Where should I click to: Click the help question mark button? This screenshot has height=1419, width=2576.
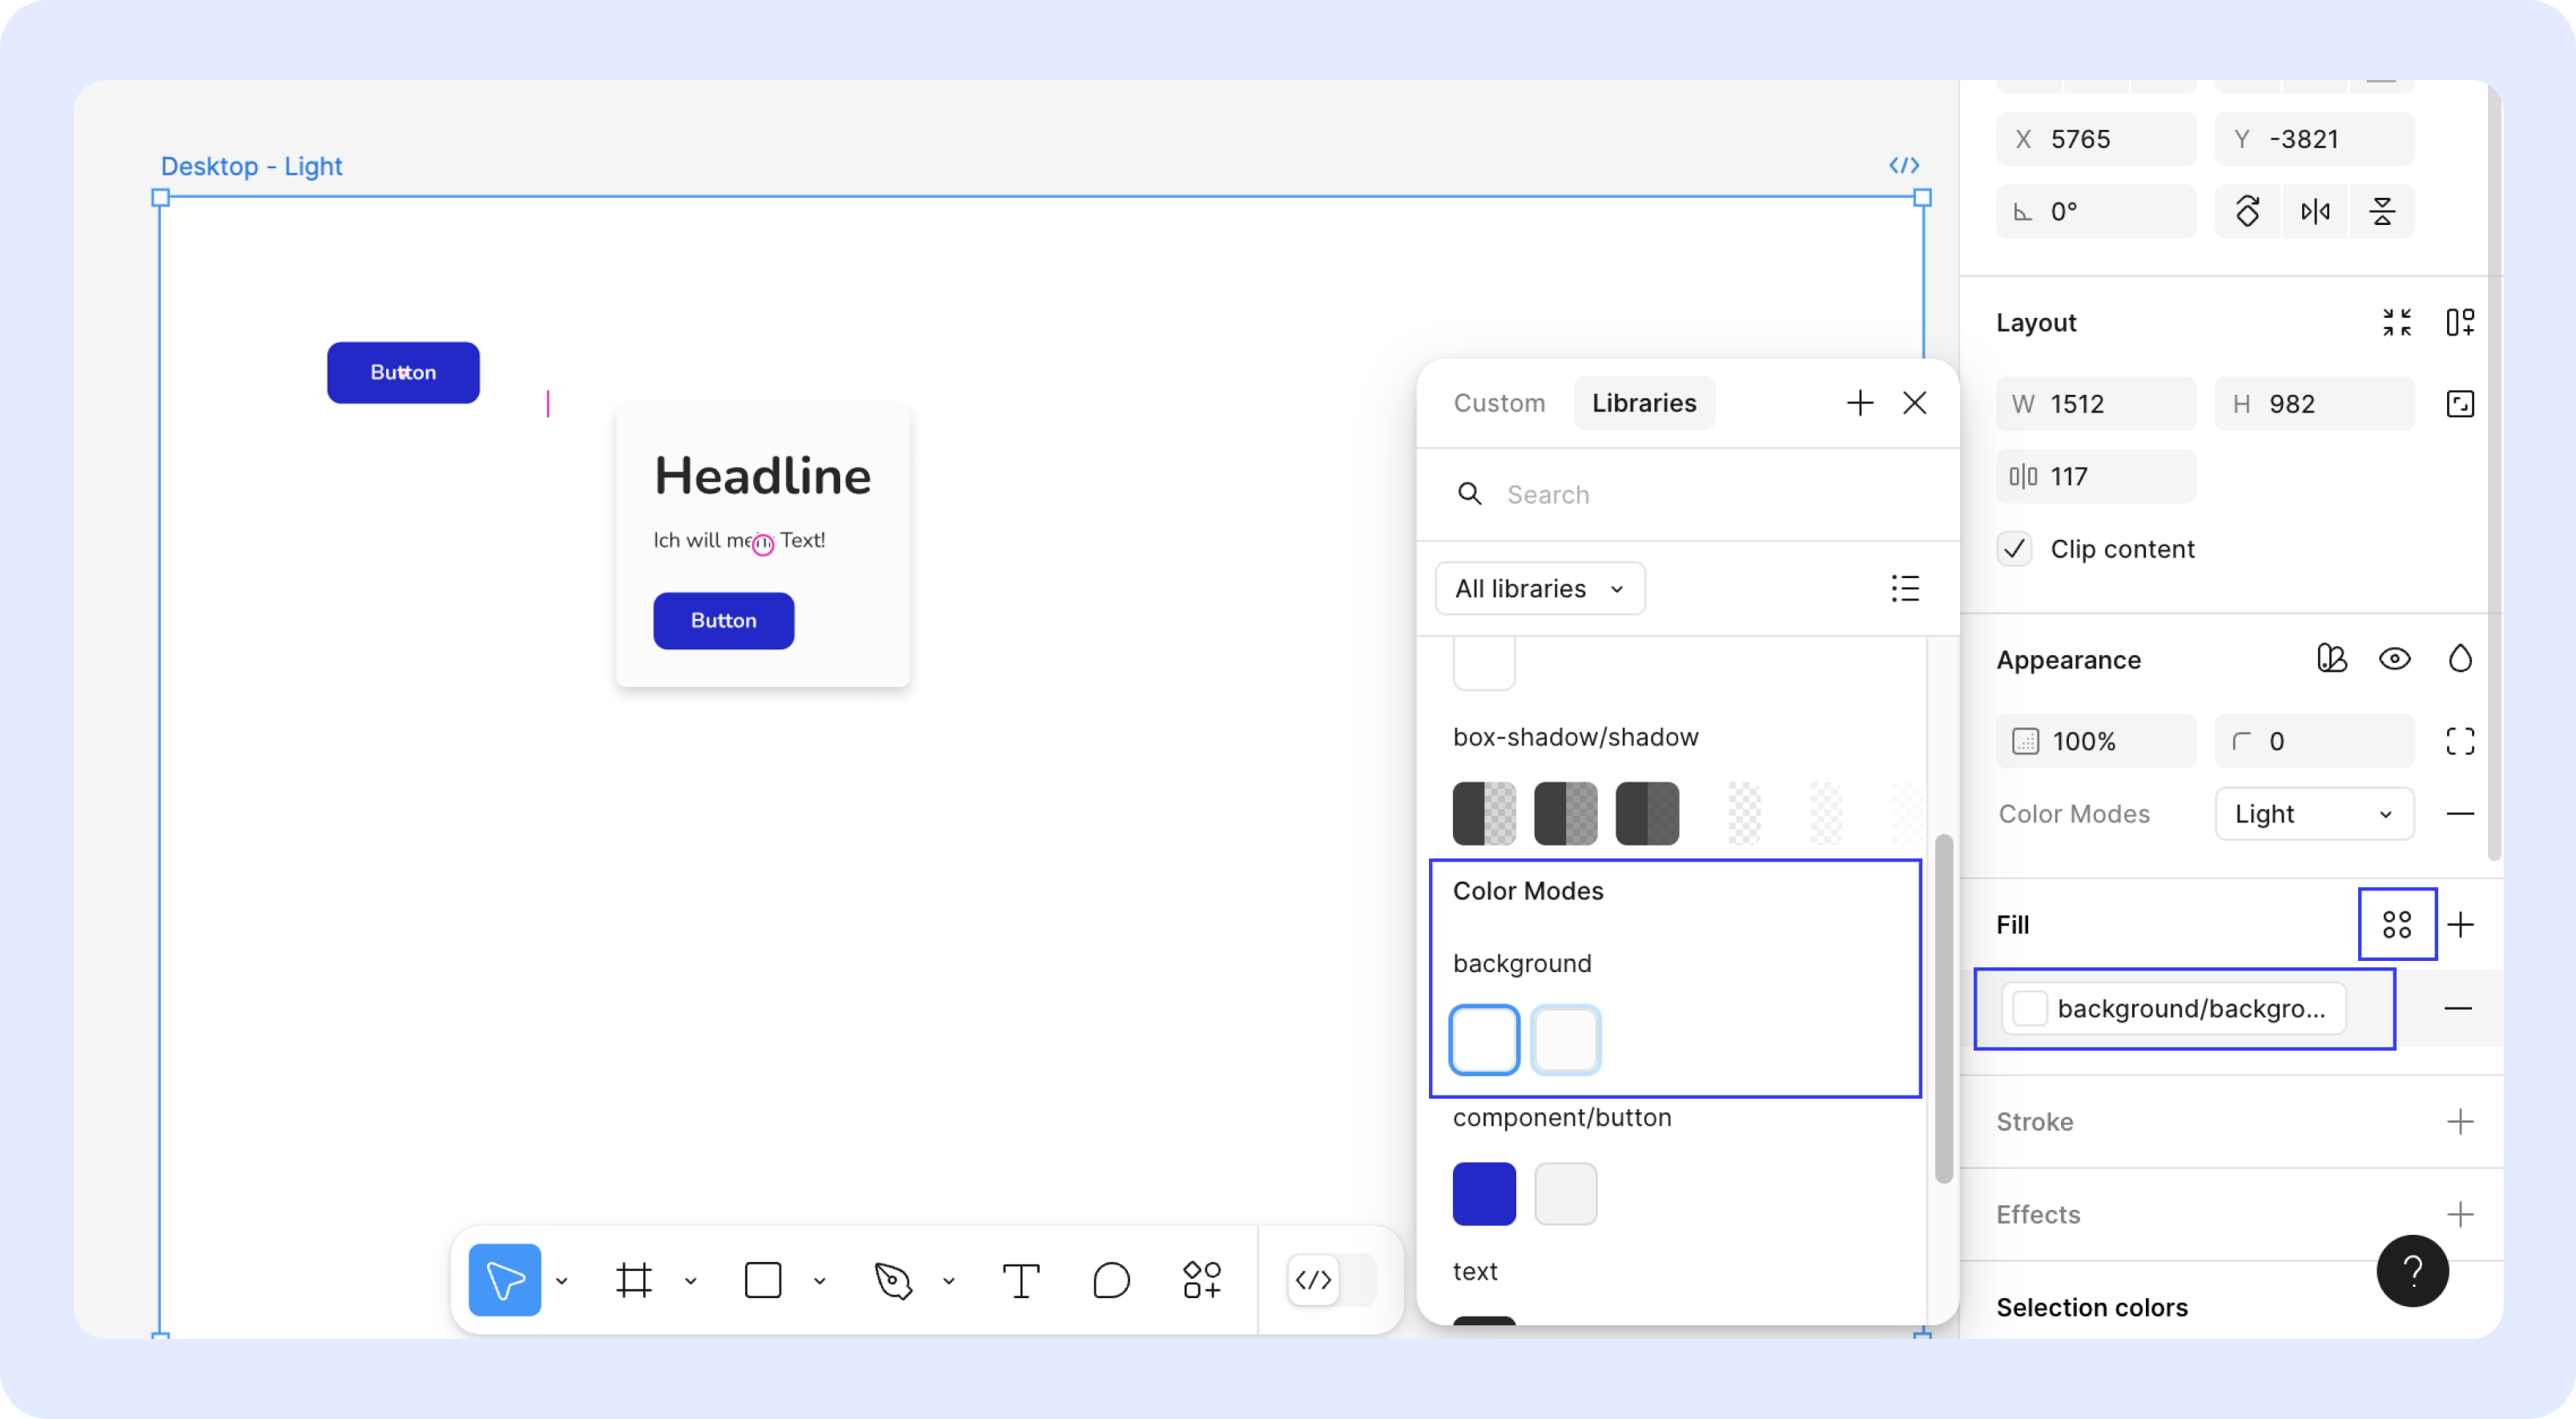tap(2412, 1271)
